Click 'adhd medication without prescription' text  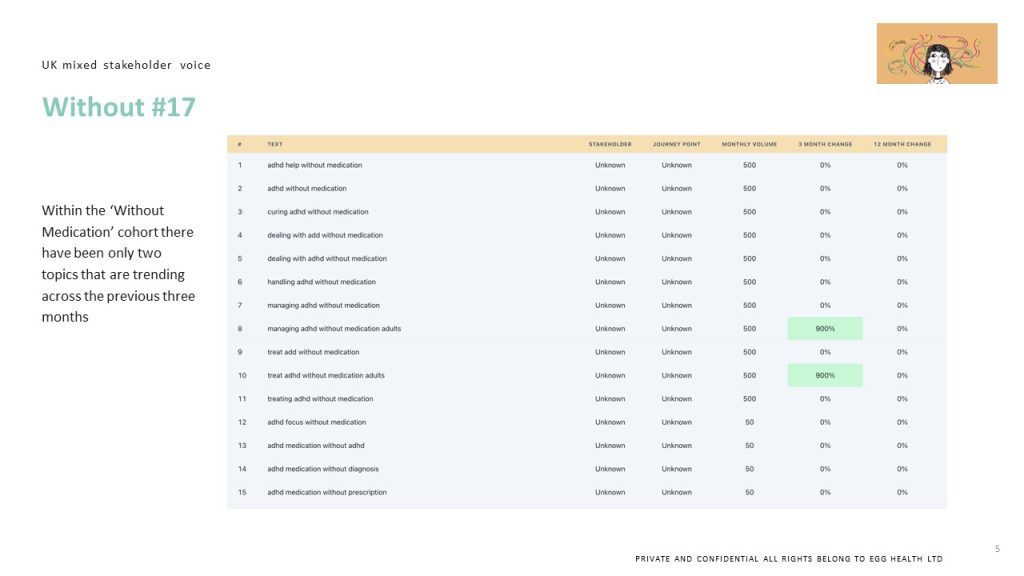327,492
